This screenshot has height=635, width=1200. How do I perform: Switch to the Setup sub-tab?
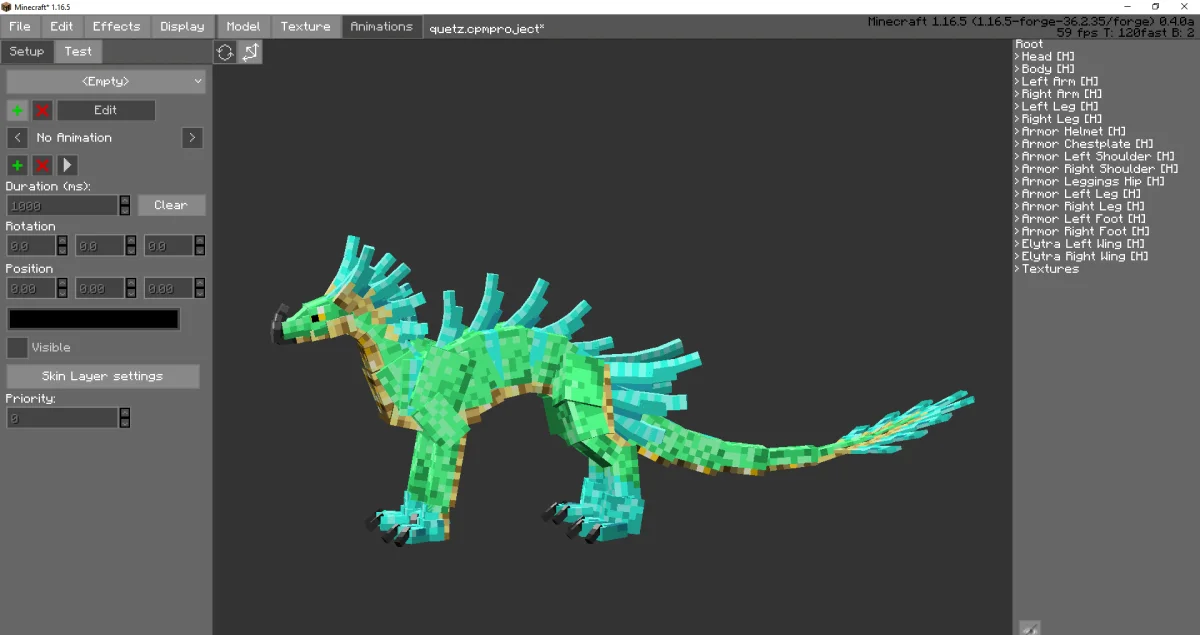point(27,52)
